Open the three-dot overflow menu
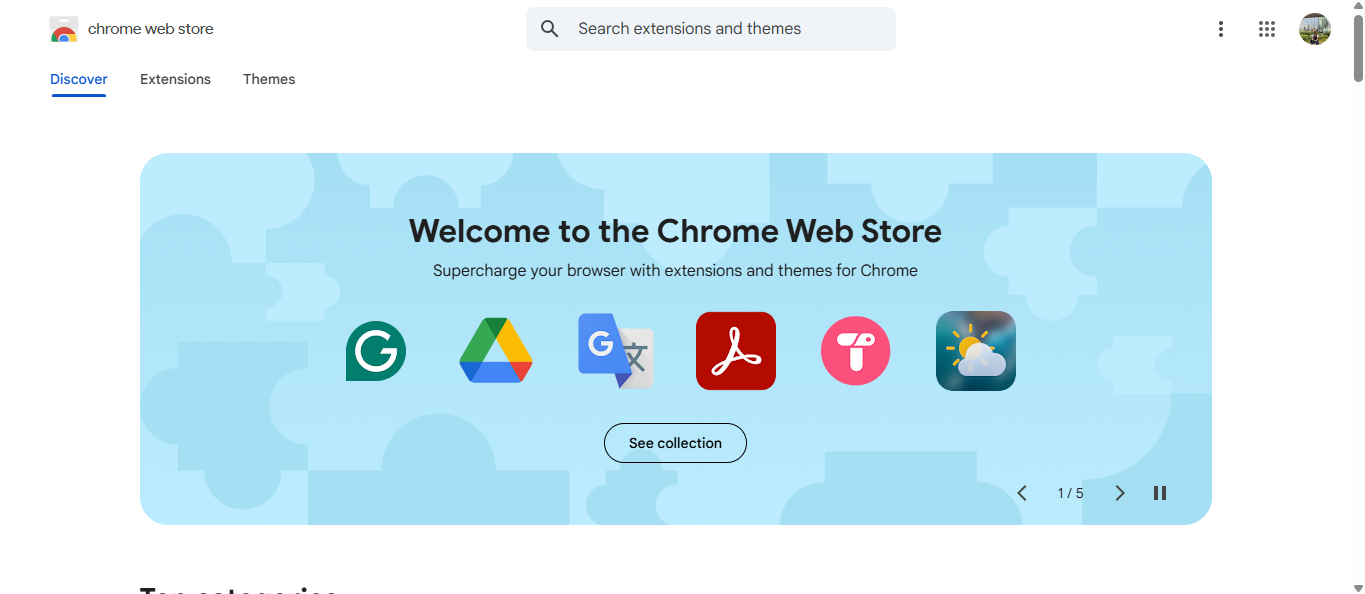The height and width of the screenshot is (594, 1365). 1221,29
